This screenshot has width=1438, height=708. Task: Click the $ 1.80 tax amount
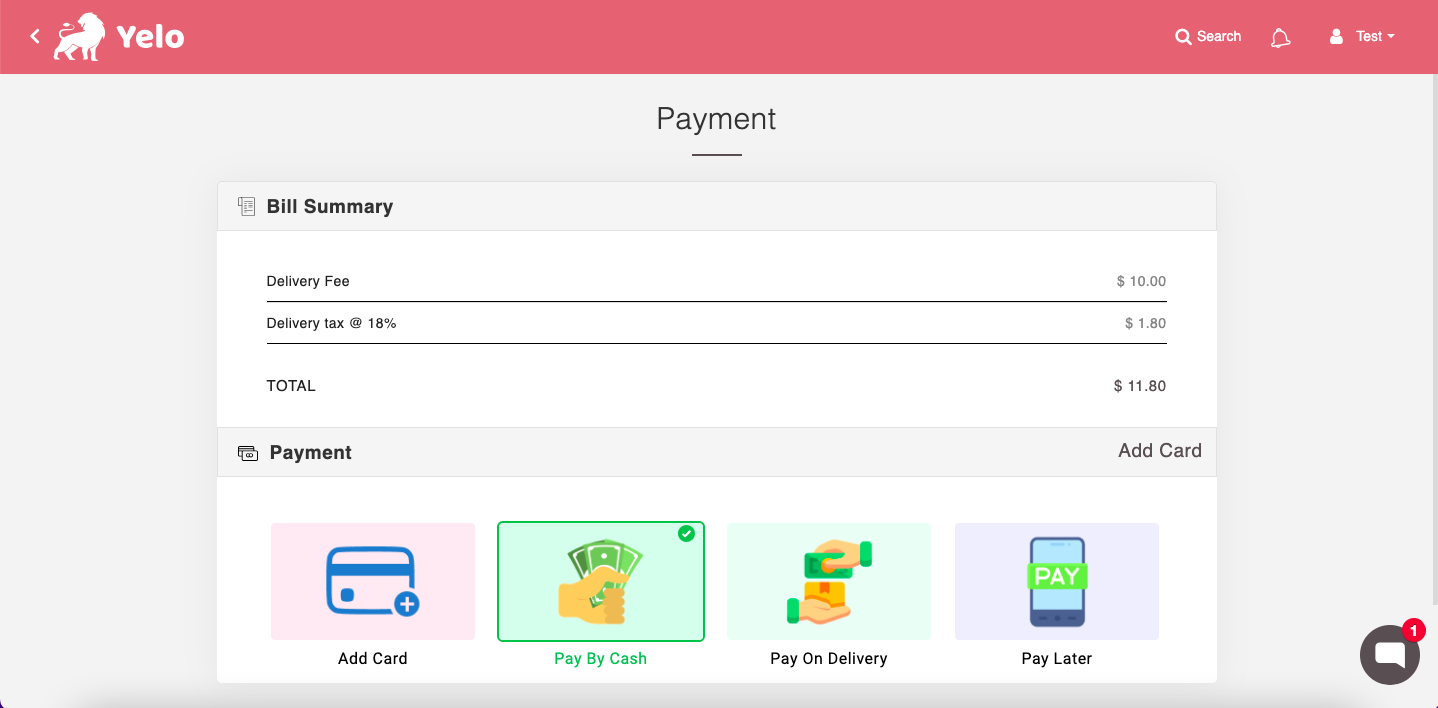click(x=1145, y=323)
